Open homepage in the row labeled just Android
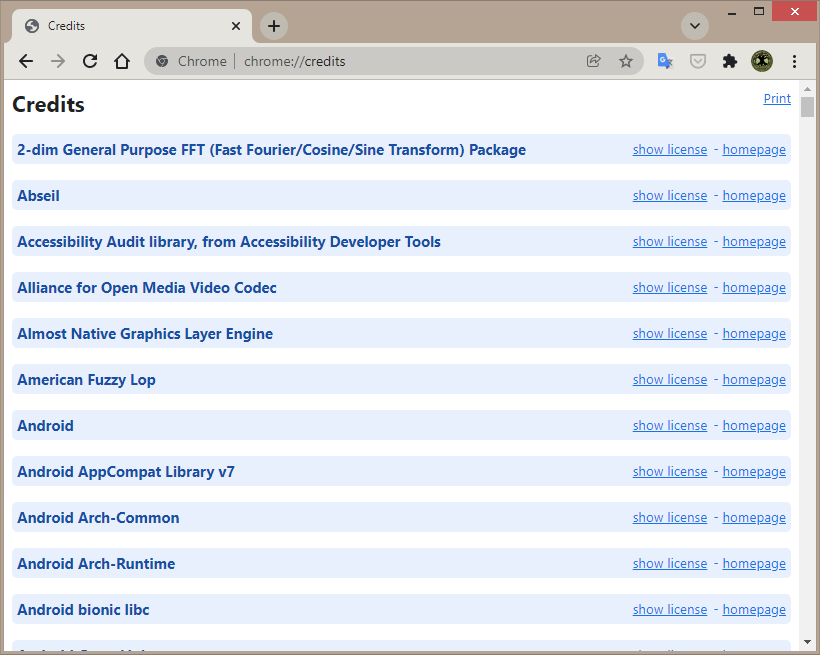 754,426
